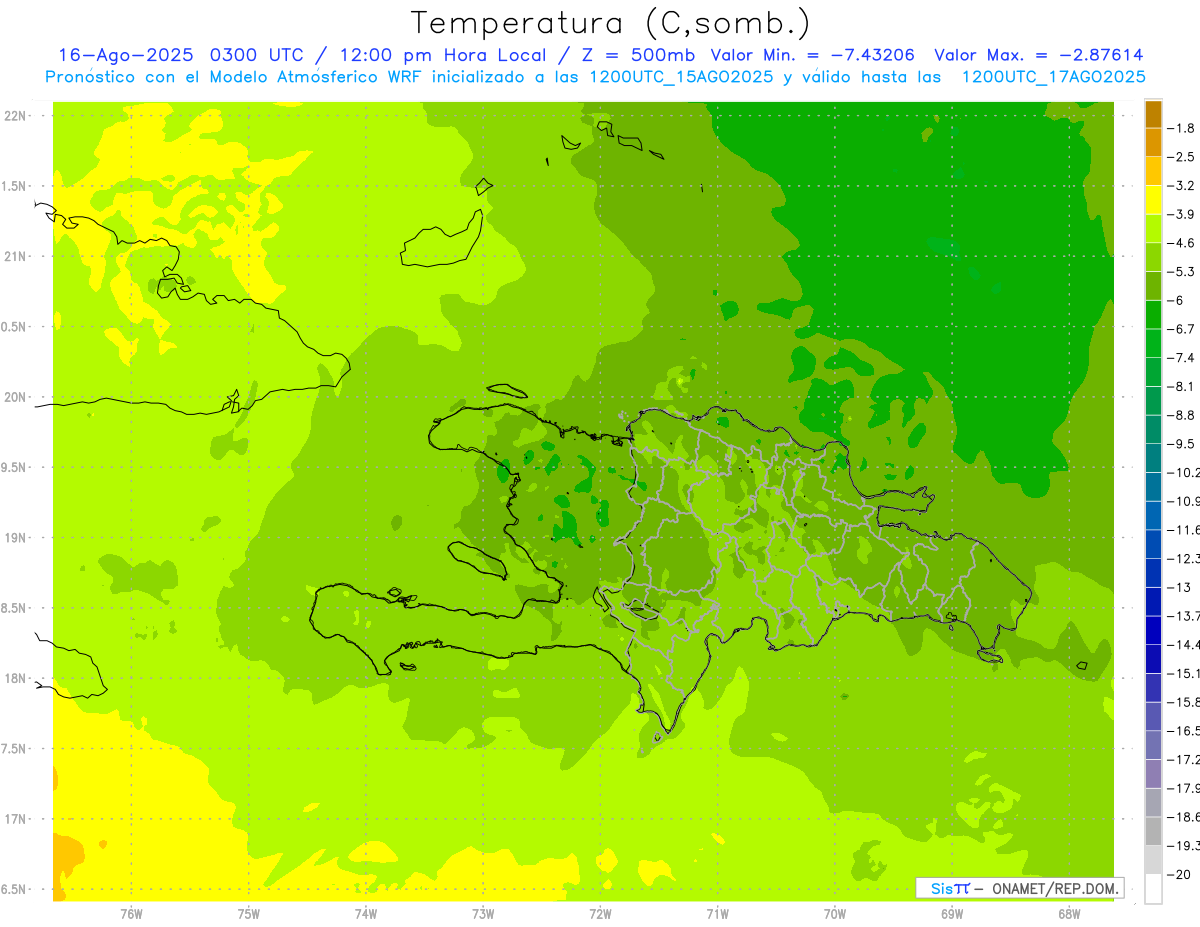Click the "Sistt - ONAMET/REP.DOM." label box
1200x927 pixels.
pos(1019,888)
